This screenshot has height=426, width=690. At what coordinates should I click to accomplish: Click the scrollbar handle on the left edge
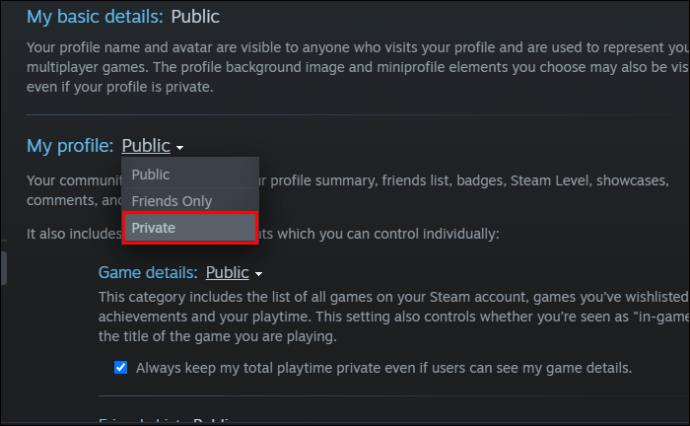point(4,268)
